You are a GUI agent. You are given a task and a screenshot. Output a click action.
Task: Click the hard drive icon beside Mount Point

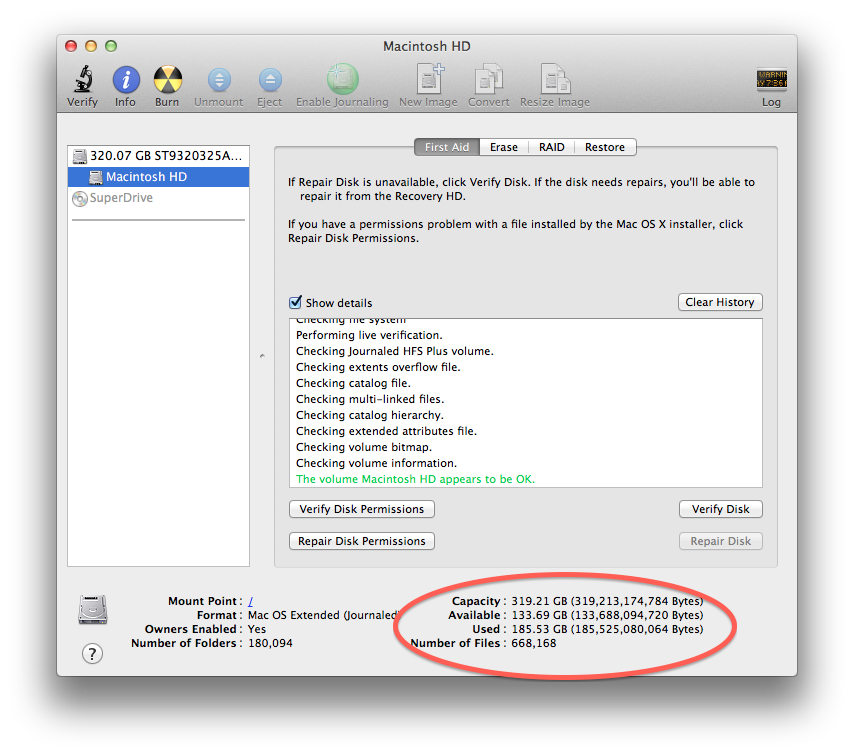click(x=93, y=610)
